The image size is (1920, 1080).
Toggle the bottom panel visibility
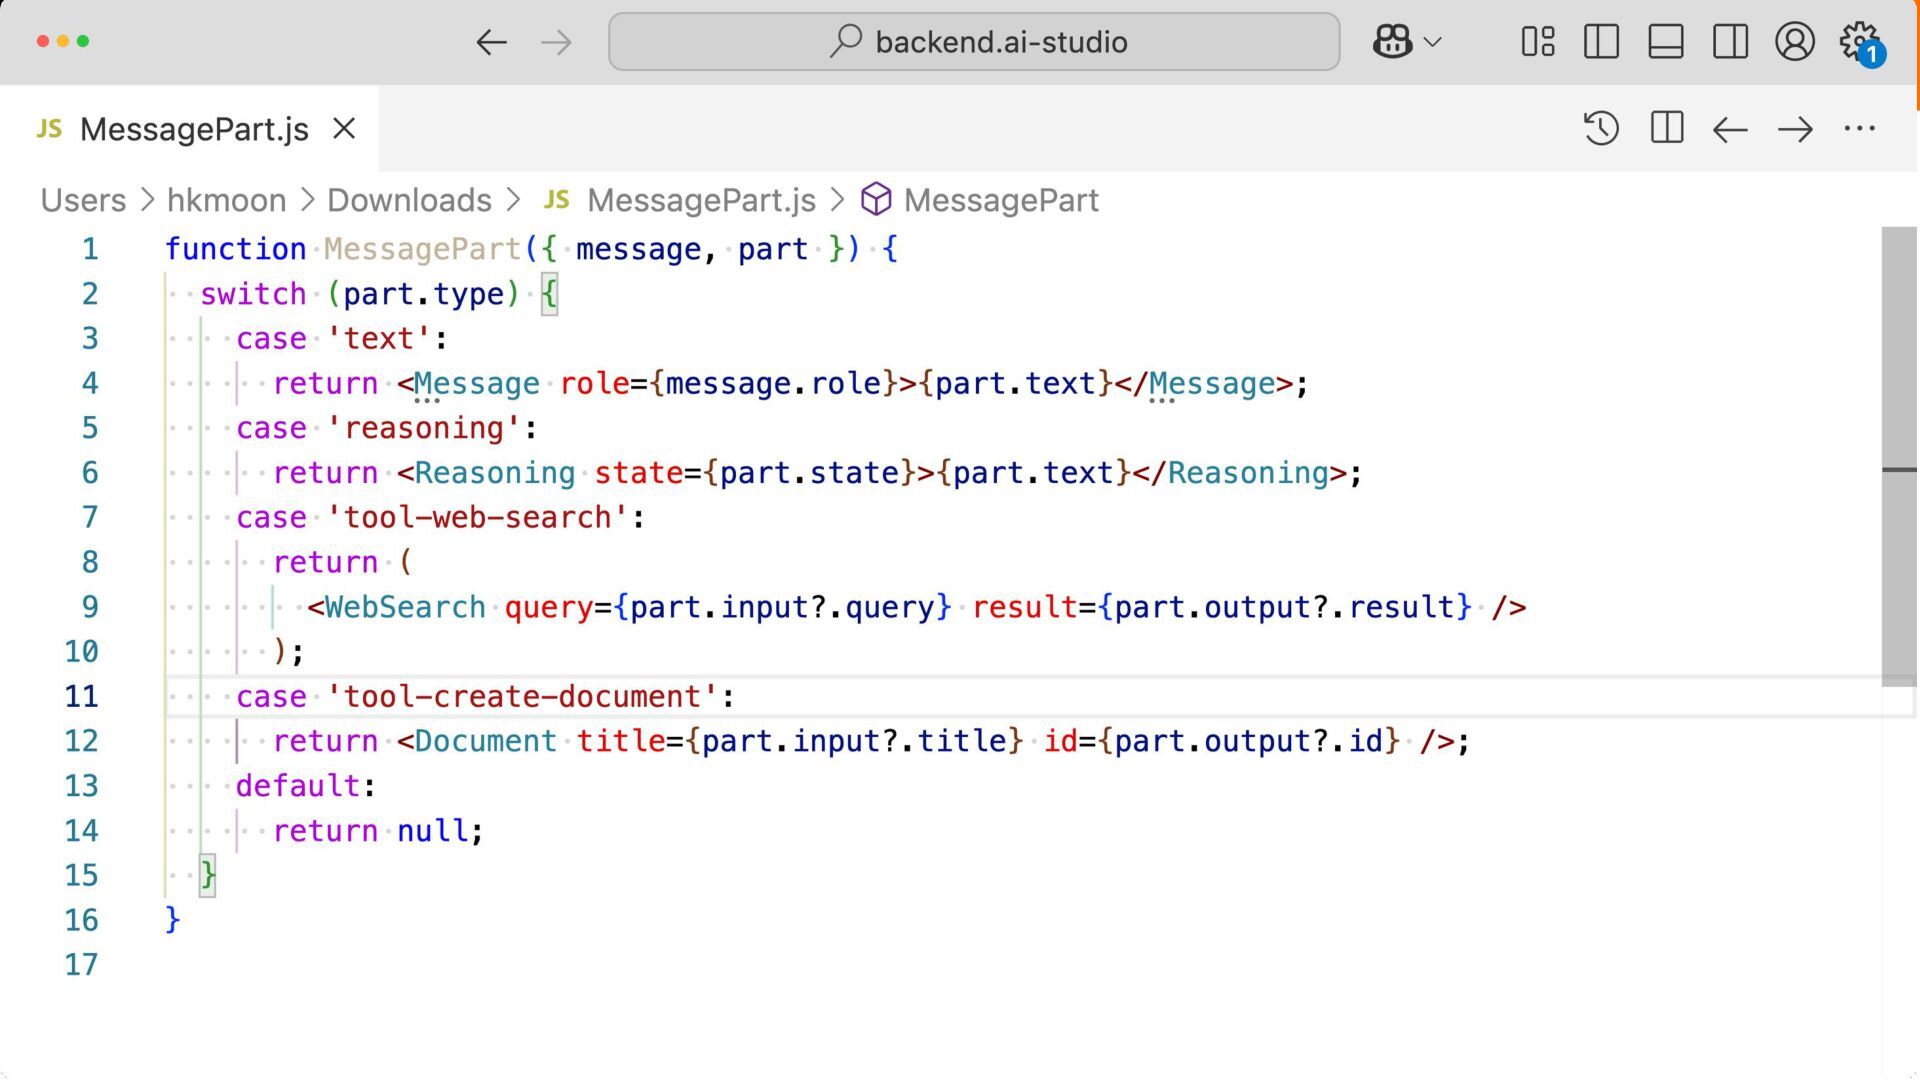(x=1666, y=42)
